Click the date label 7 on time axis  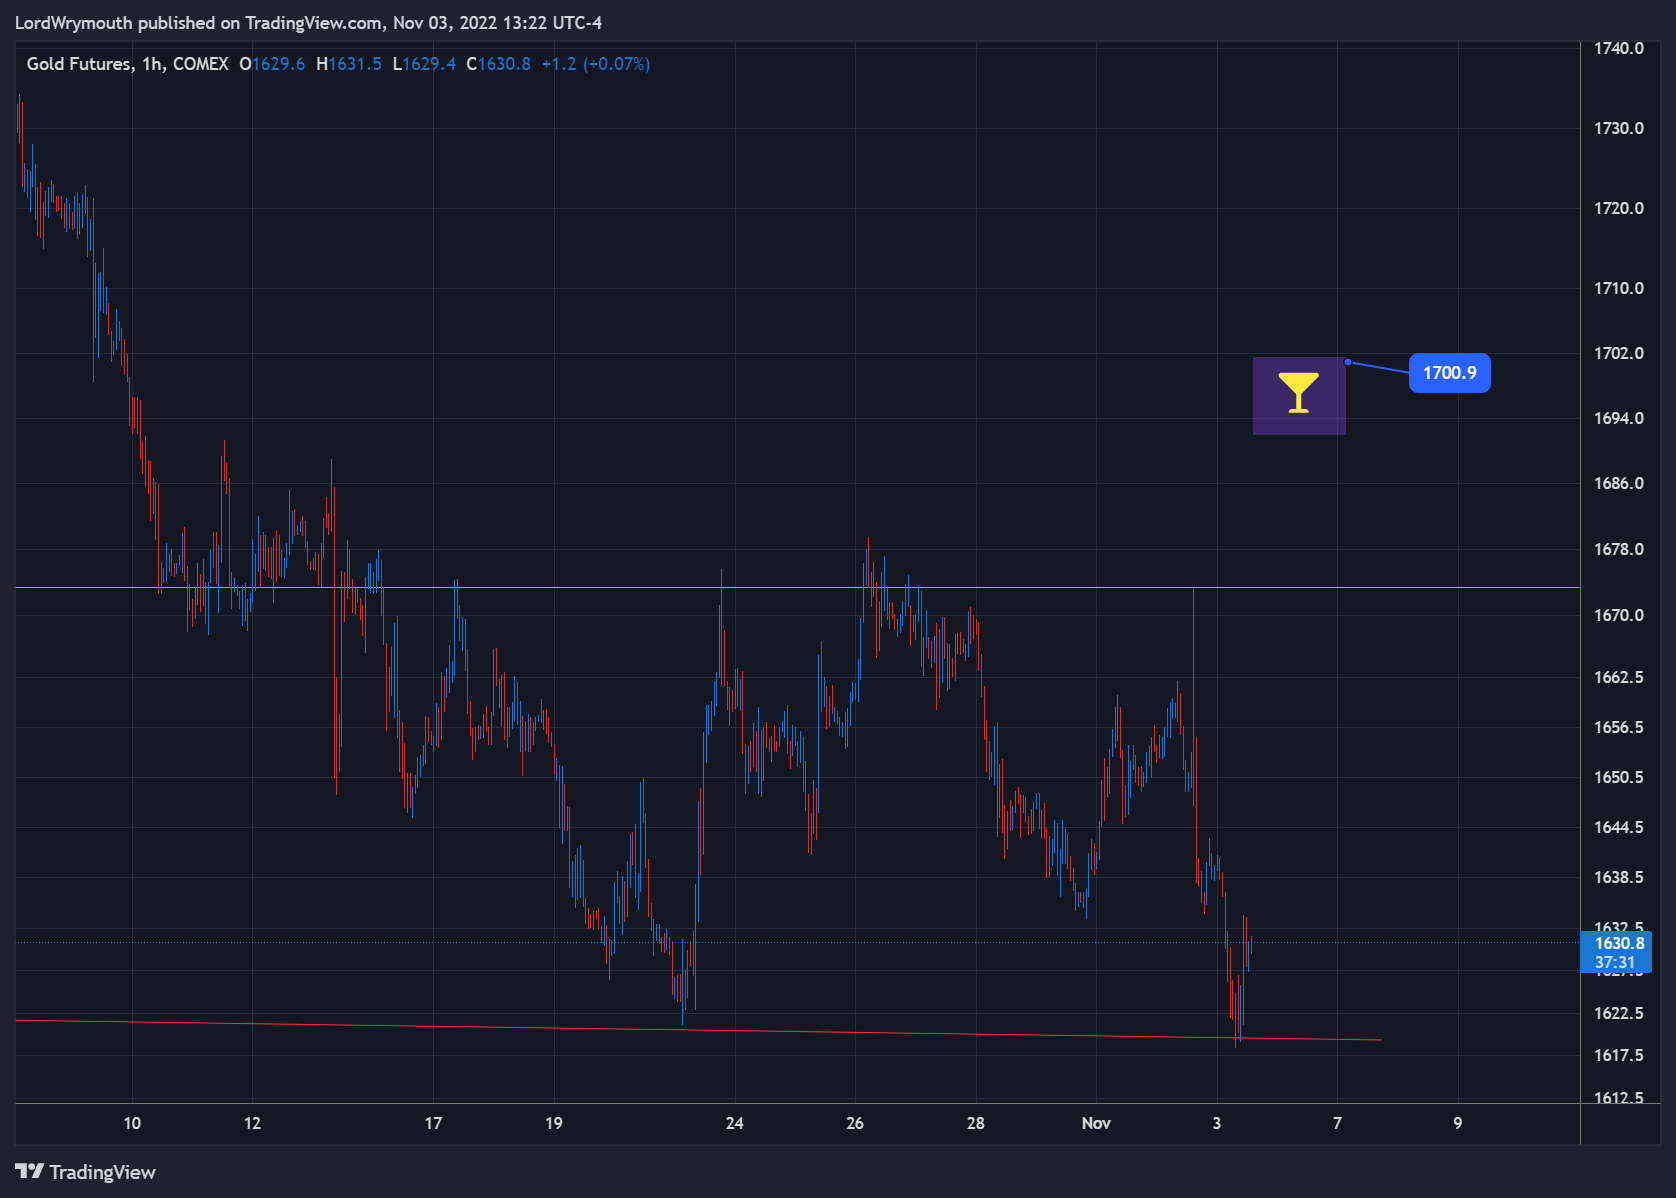(1337, 1123)
